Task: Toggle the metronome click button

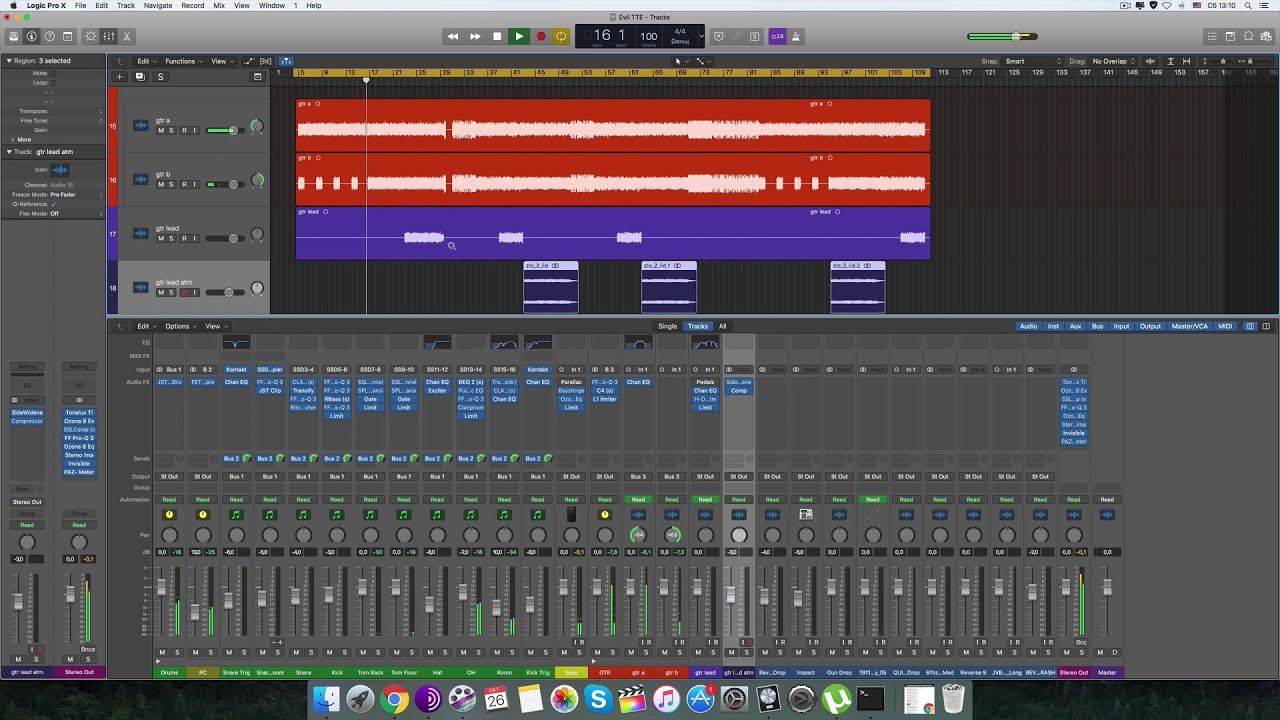Action: point(796,37)
